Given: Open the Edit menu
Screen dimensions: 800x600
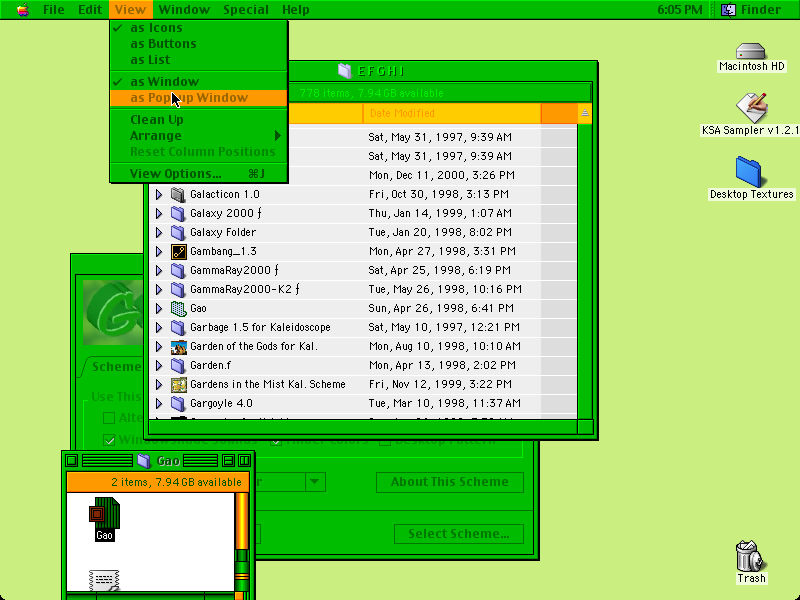Looking at the screenshot, I should click(90, 10).
